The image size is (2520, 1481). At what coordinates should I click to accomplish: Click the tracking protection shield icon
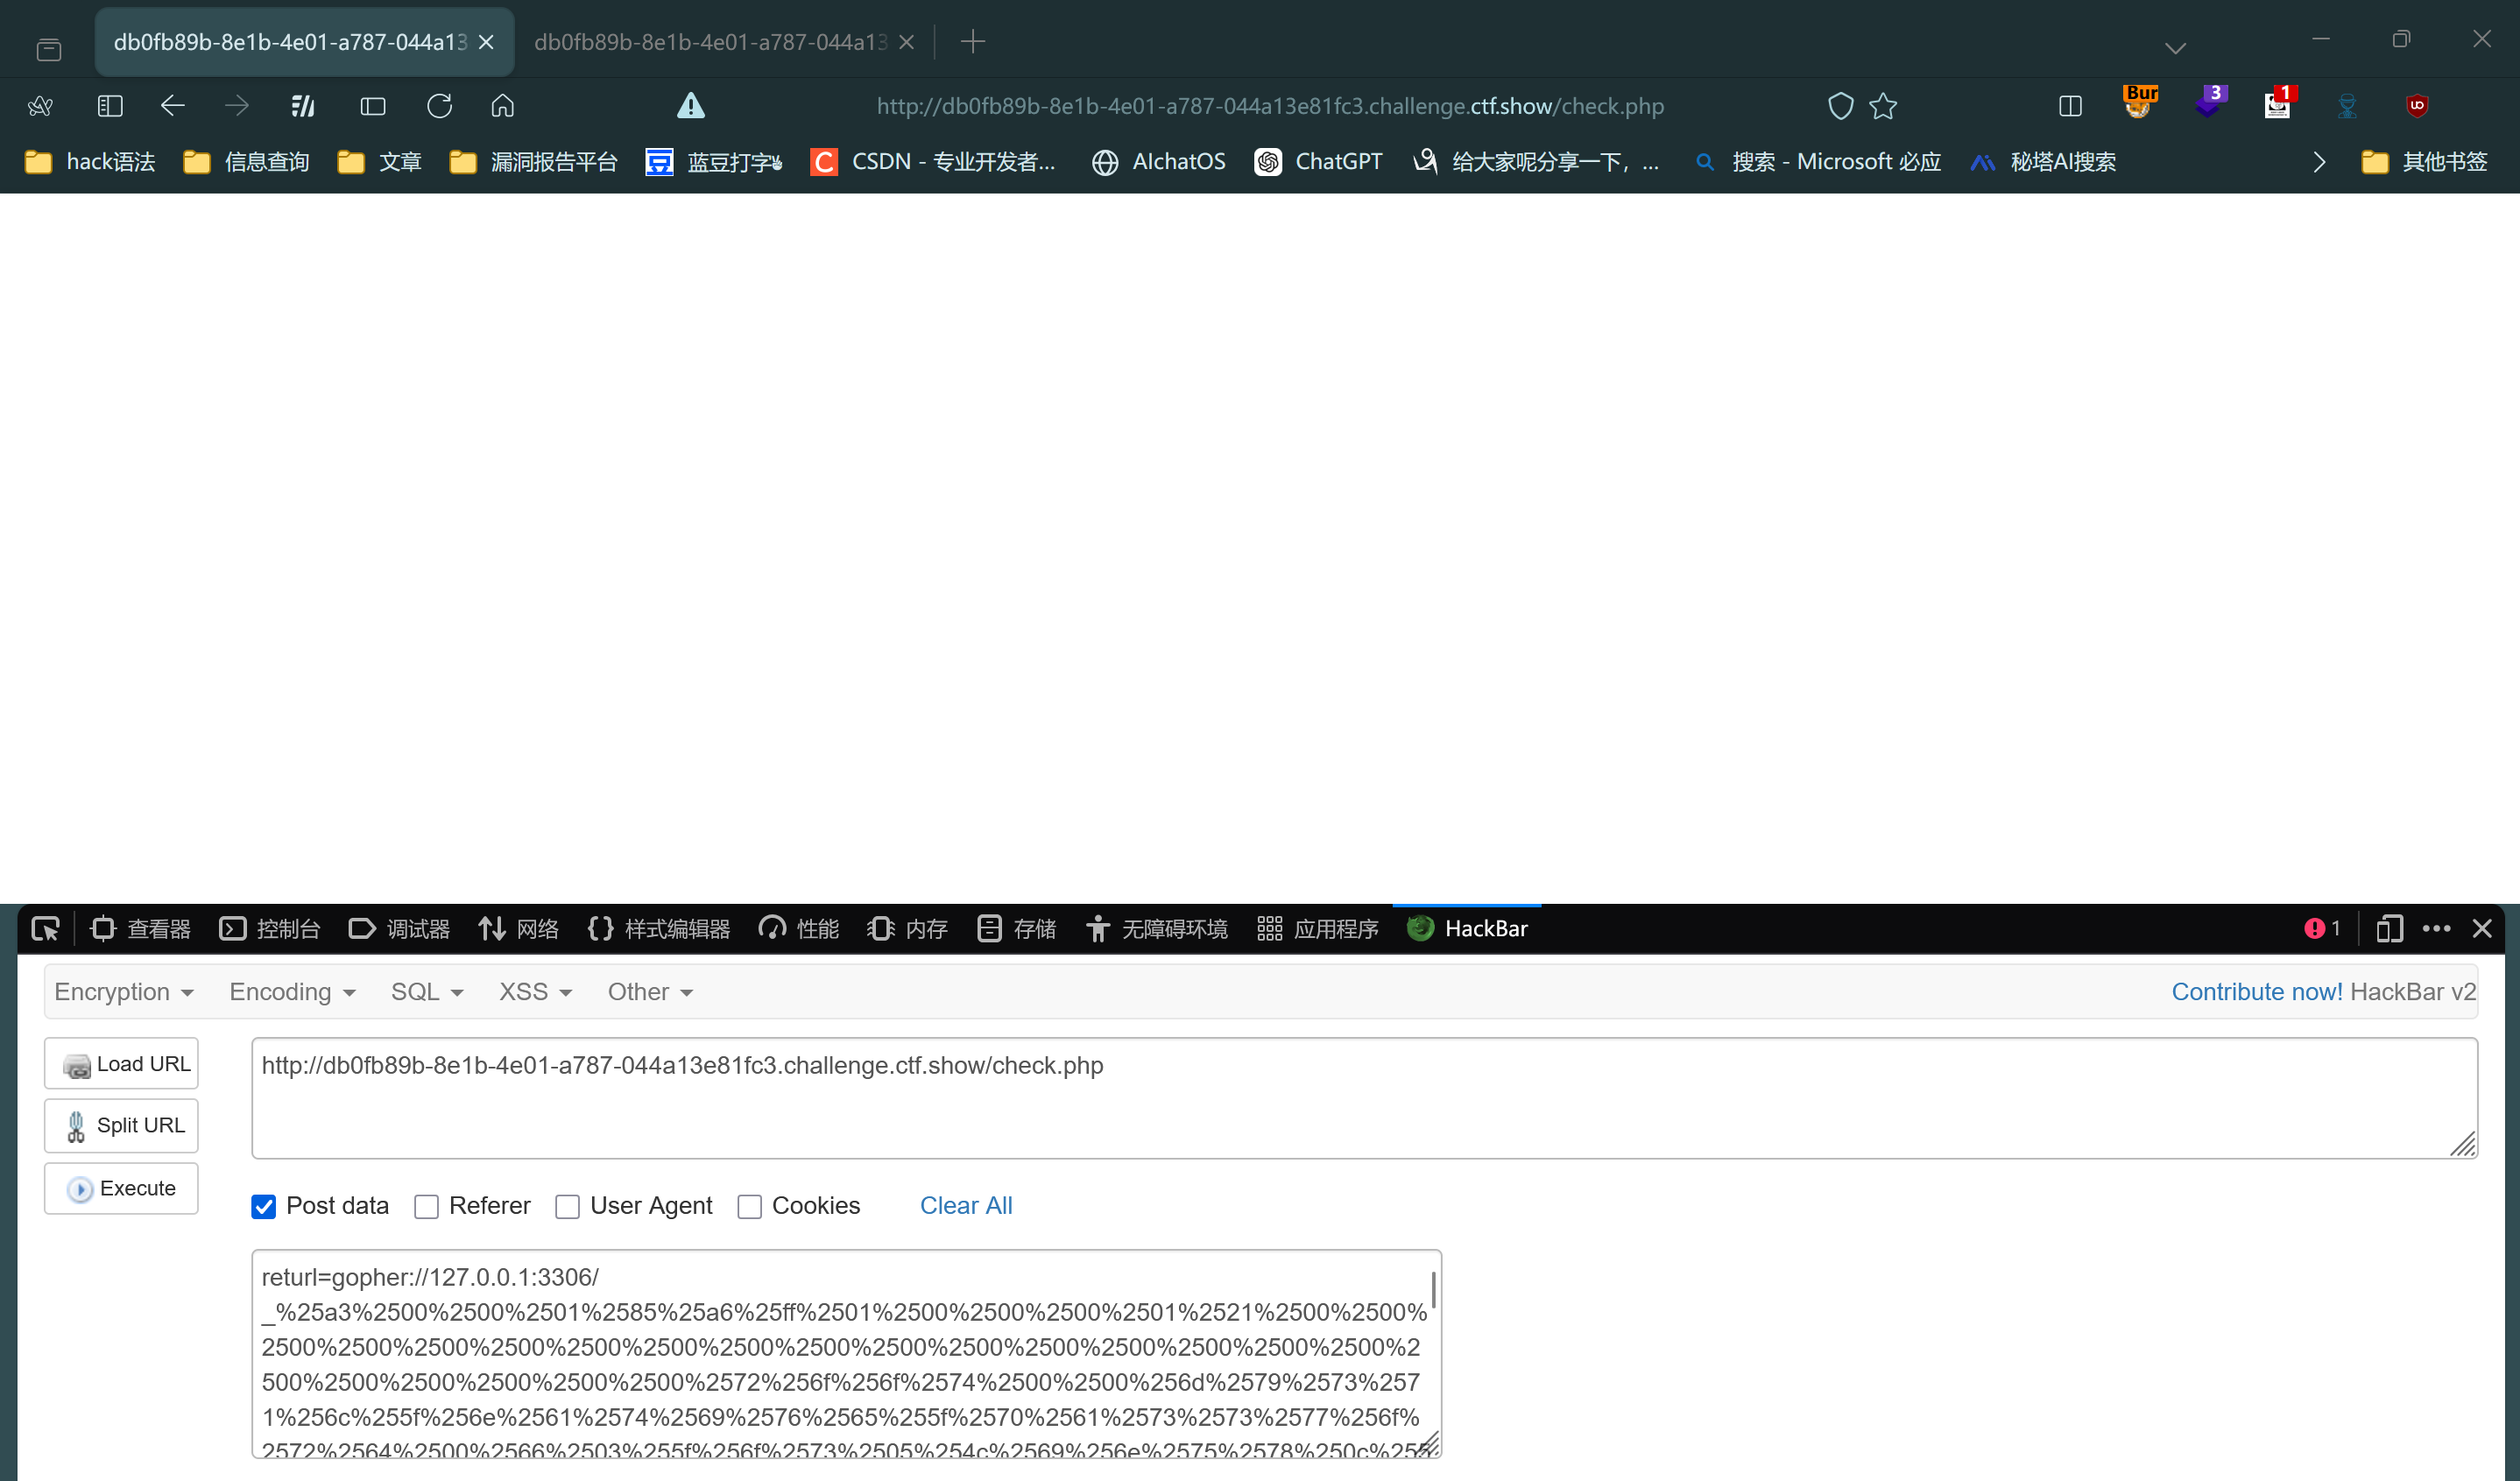pos(1840,106)
